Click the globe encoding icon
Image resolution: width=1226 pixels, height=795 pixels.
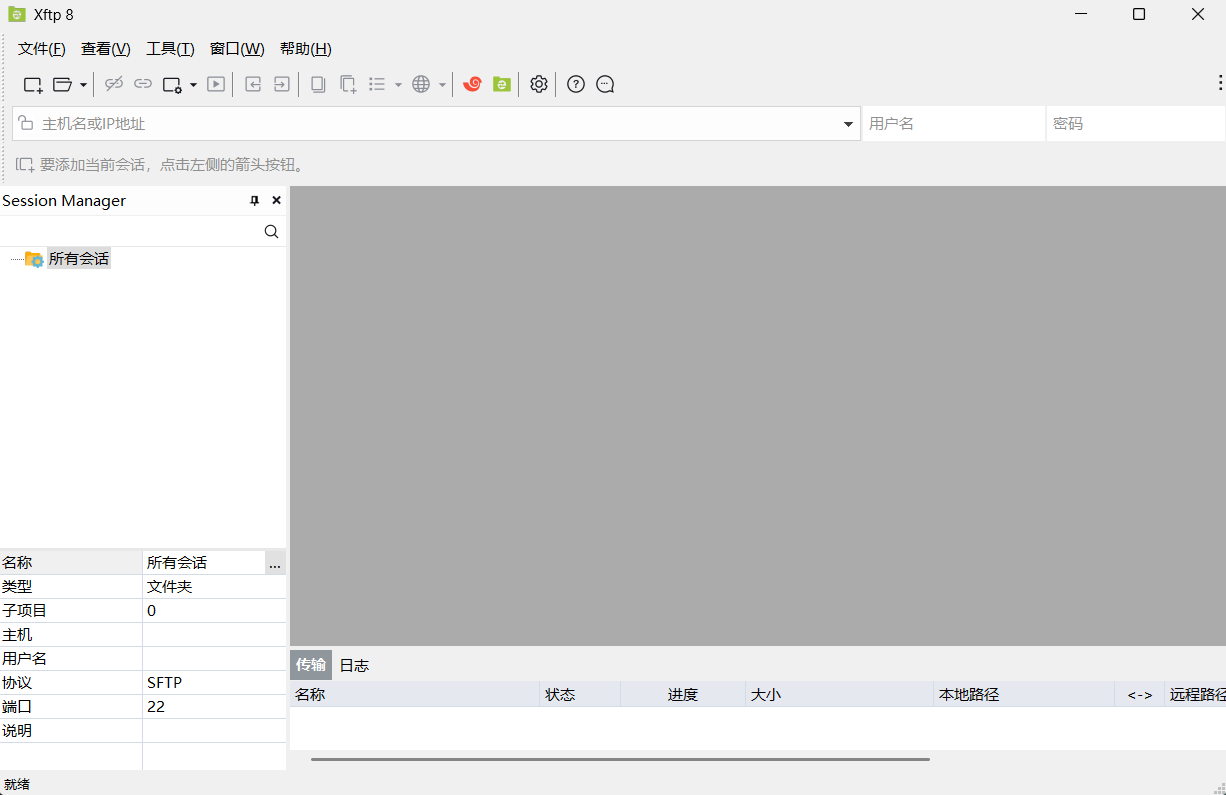[421, 84]
